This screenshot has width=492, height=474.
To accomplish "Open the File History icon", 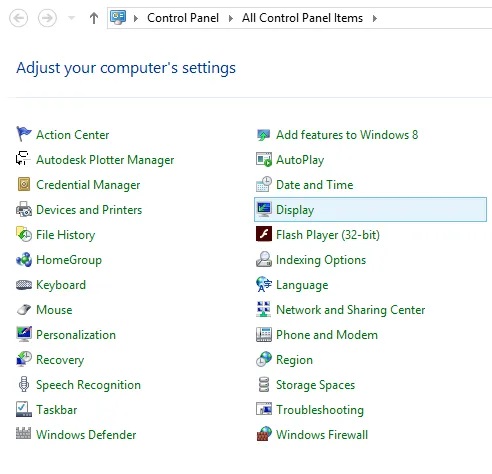I will pos(24,234).
